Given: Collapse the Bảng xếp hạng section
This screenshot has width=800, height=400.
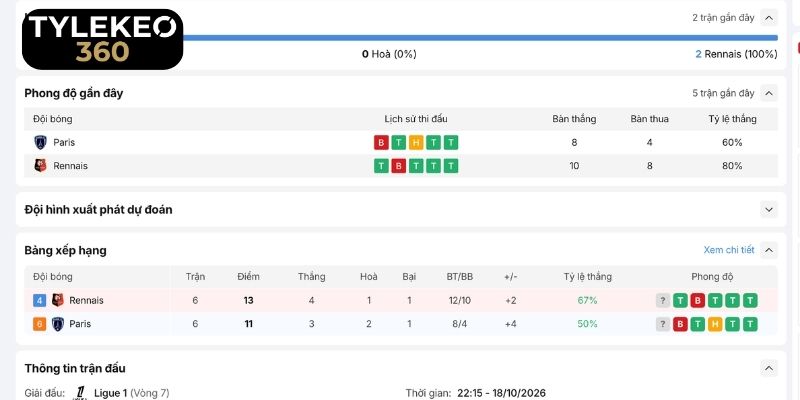Looking at the screenshot, I should (769, 250).
